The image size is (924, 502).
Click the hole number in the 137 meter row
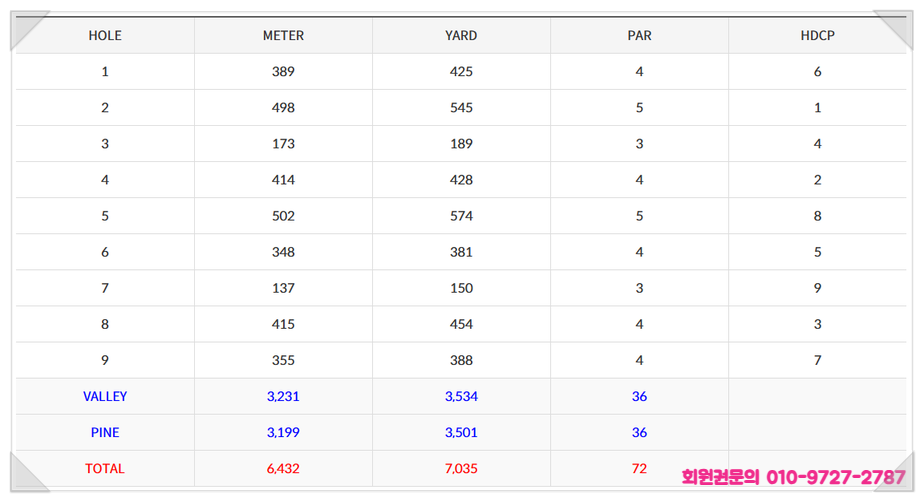tap(105, 288)
